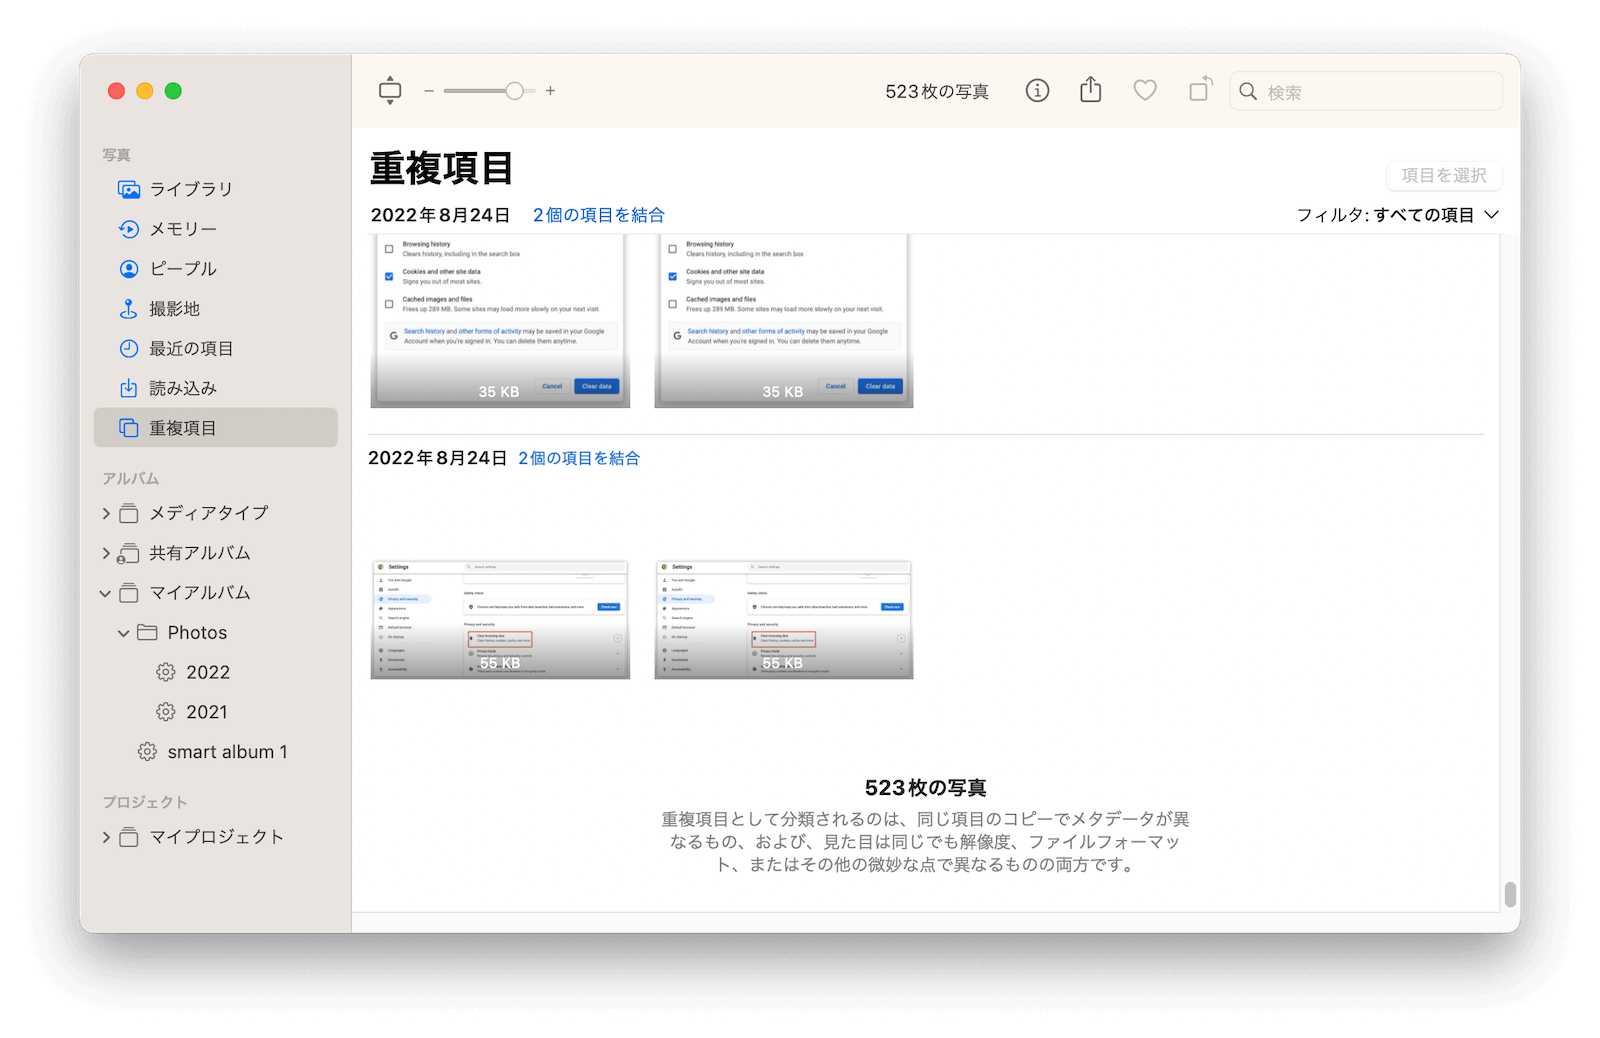Select smart album 1 label
Screen dimensions: 1600x1038
tap(228, 752)
